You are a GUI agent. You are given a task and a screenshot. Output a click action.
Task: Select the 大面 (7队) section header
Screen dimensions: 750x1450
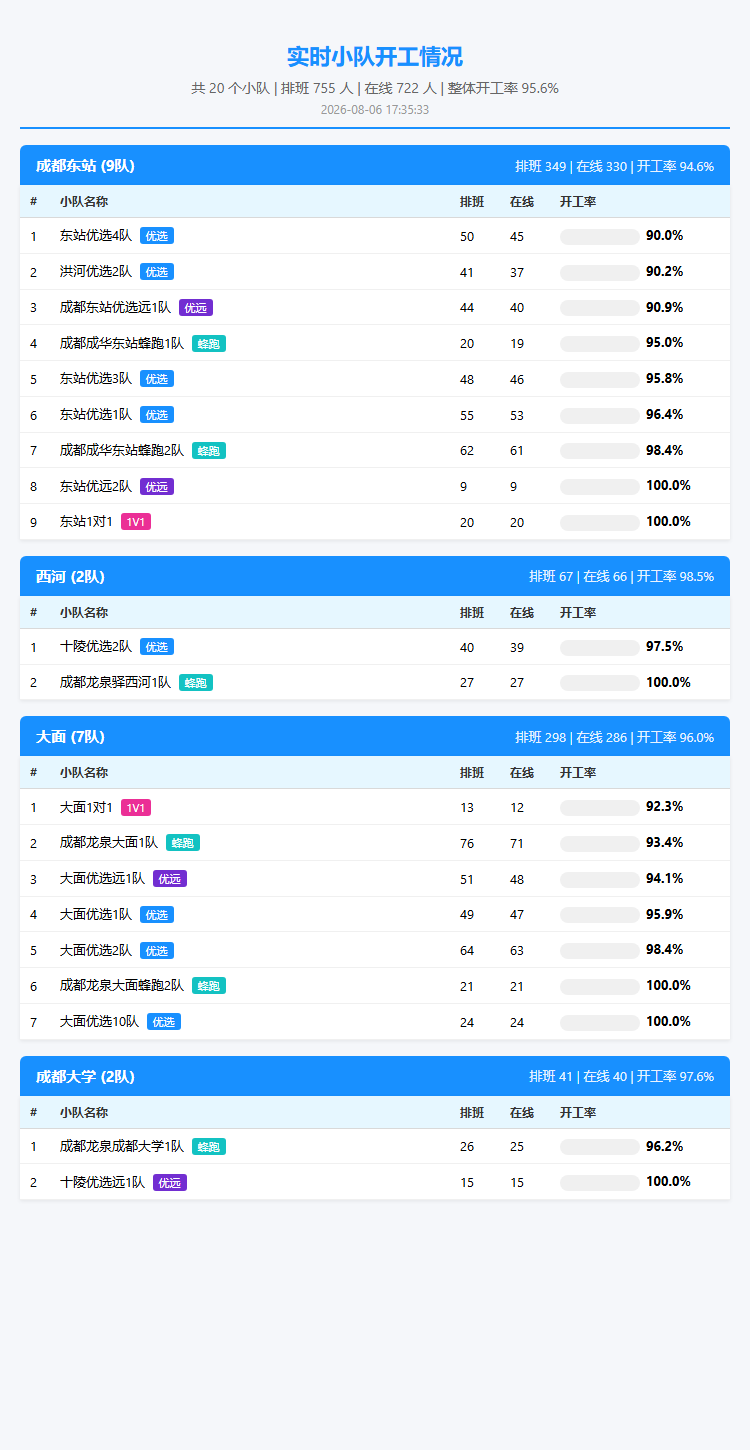(375, 737)
